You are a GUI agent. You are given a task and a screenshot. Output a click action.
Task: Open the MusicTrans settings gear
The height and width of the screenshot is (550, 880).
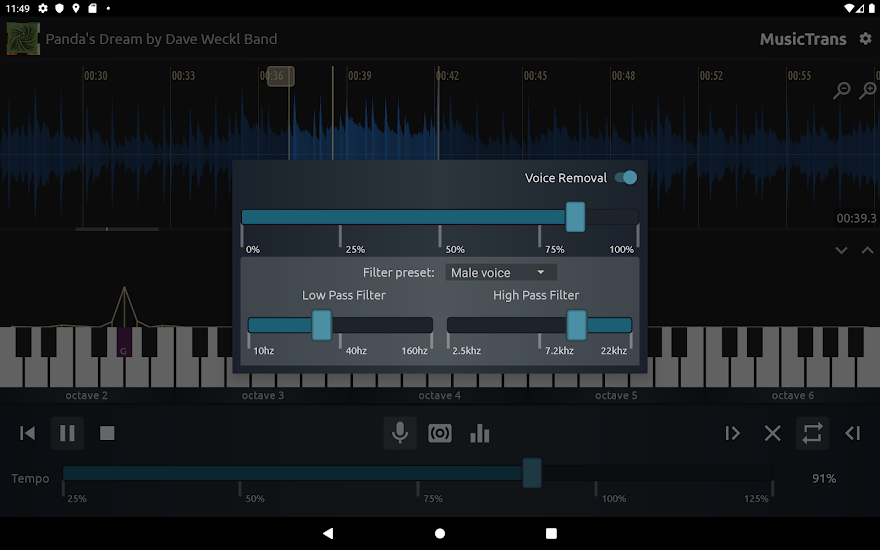click(865, 39)
